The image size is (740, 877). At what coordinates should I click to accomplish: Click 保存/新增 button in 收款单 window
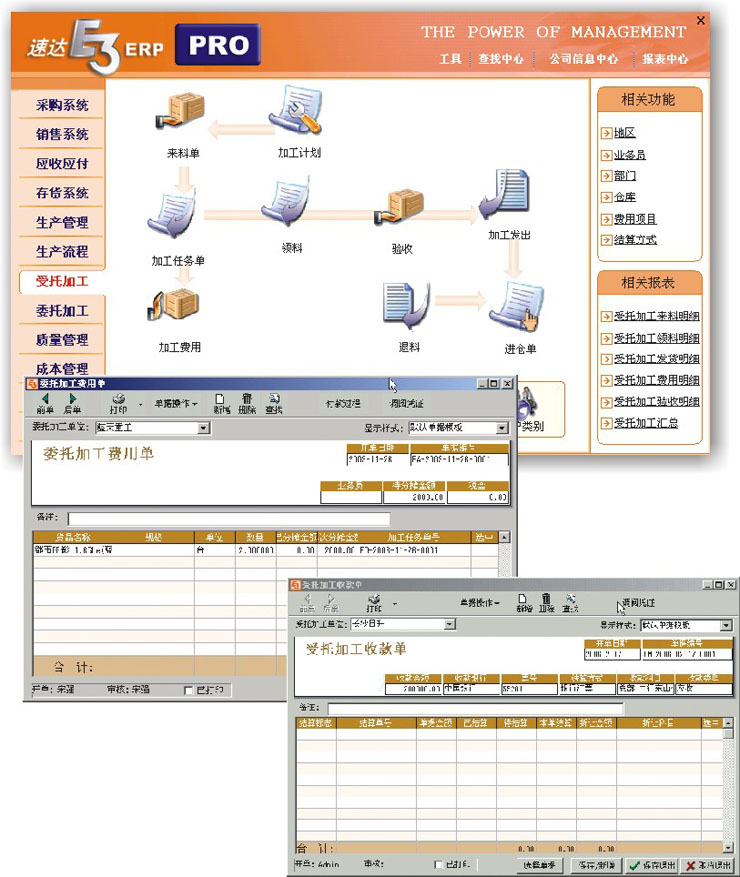click(x=596, y=865)
